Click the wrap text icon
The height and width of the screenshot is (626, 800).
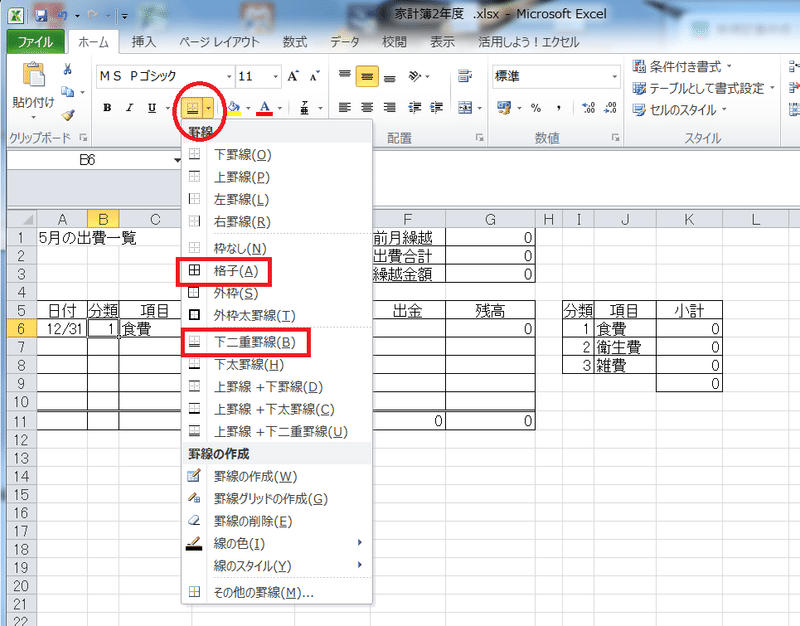tap(464, 77)
